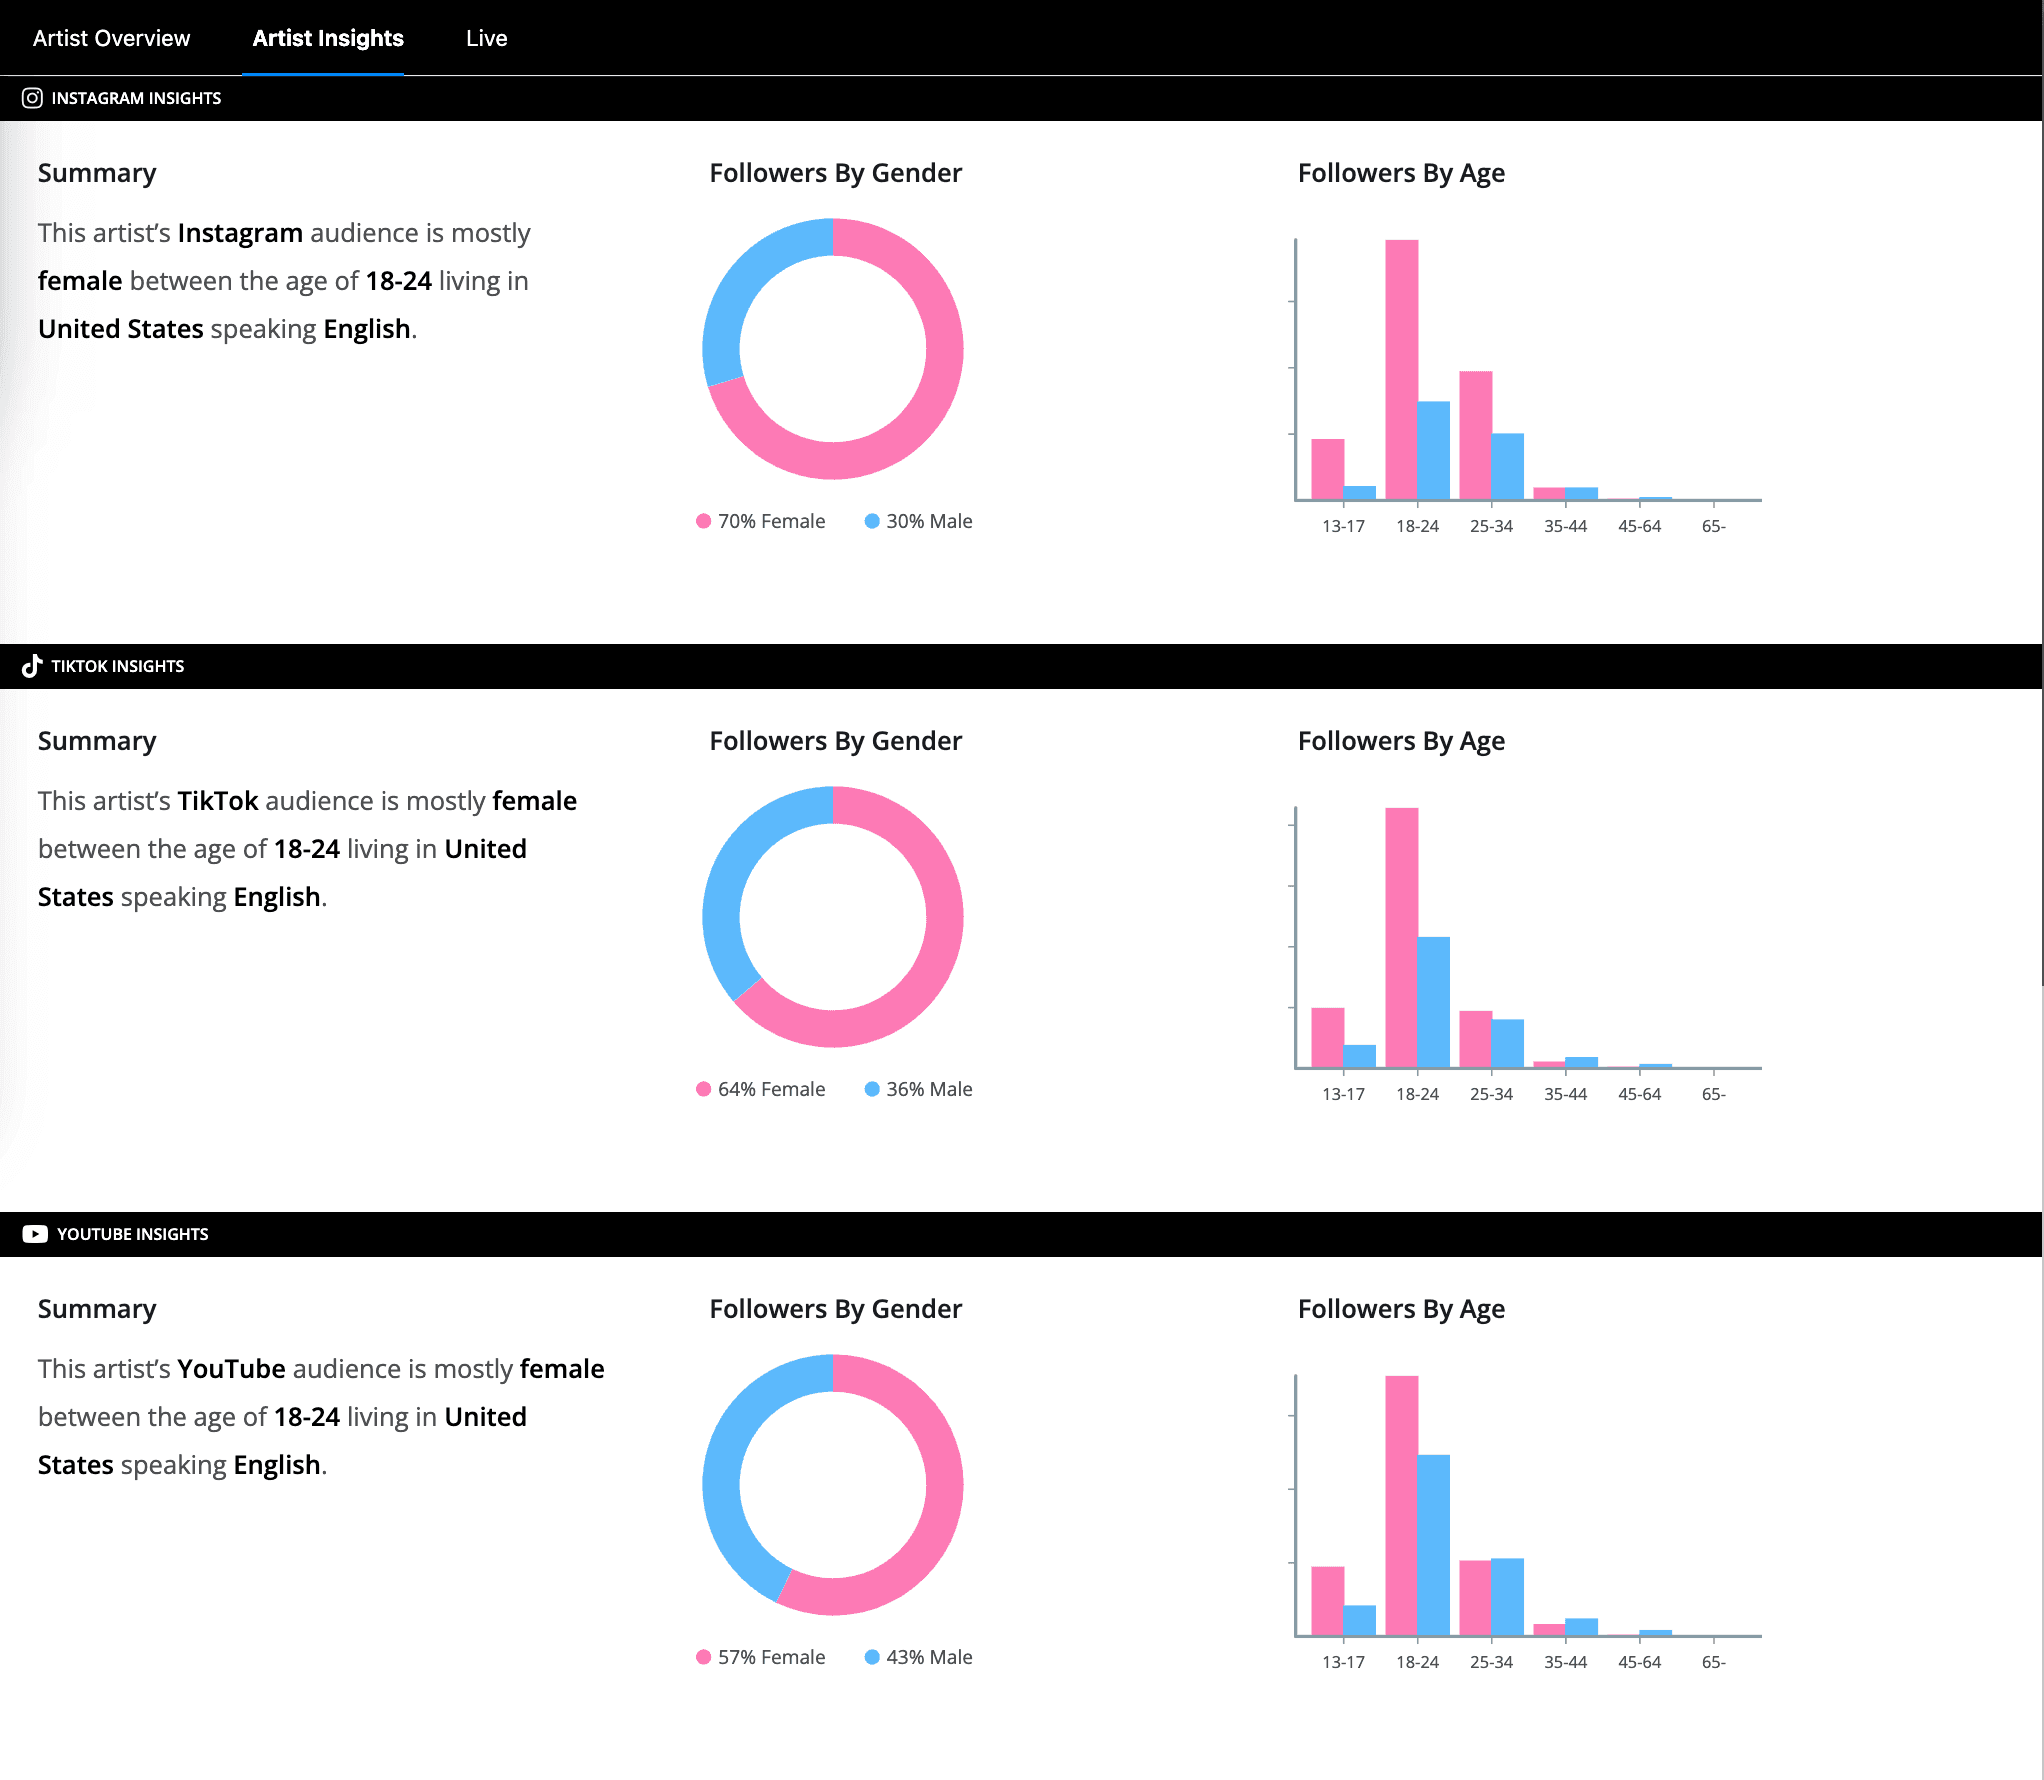Expand the Instagram Insights section header
2044x1780 pixels.
click(x=136, y=98)
